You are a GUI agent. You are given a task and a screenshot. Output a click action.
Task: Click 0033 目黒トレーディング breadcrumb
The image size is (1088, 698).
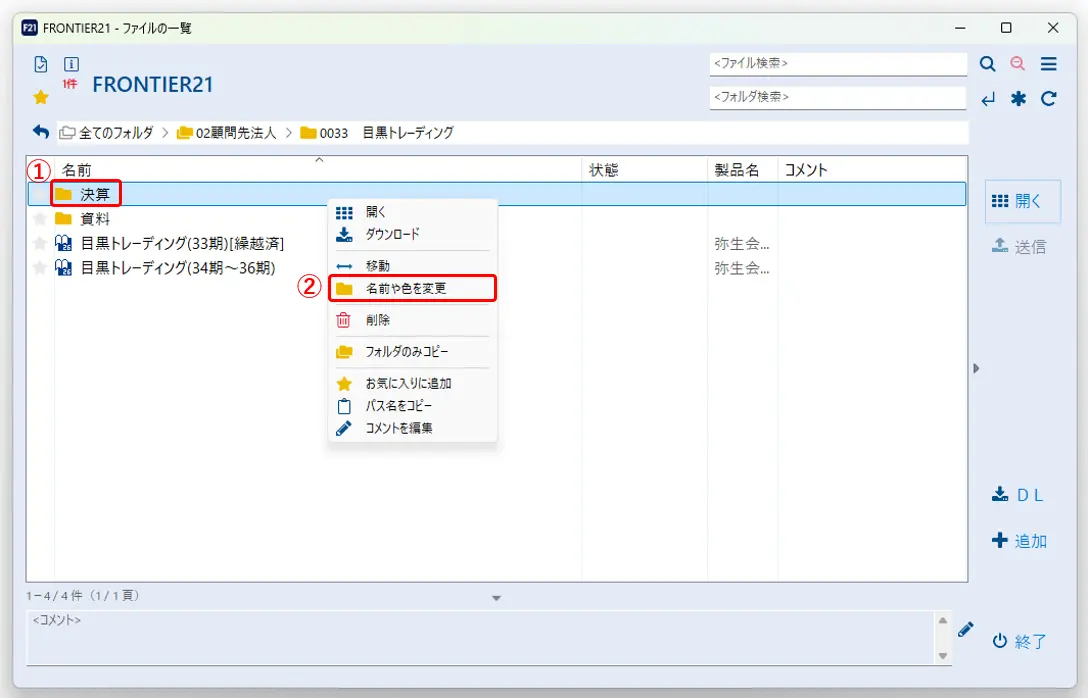pos(377,133)
